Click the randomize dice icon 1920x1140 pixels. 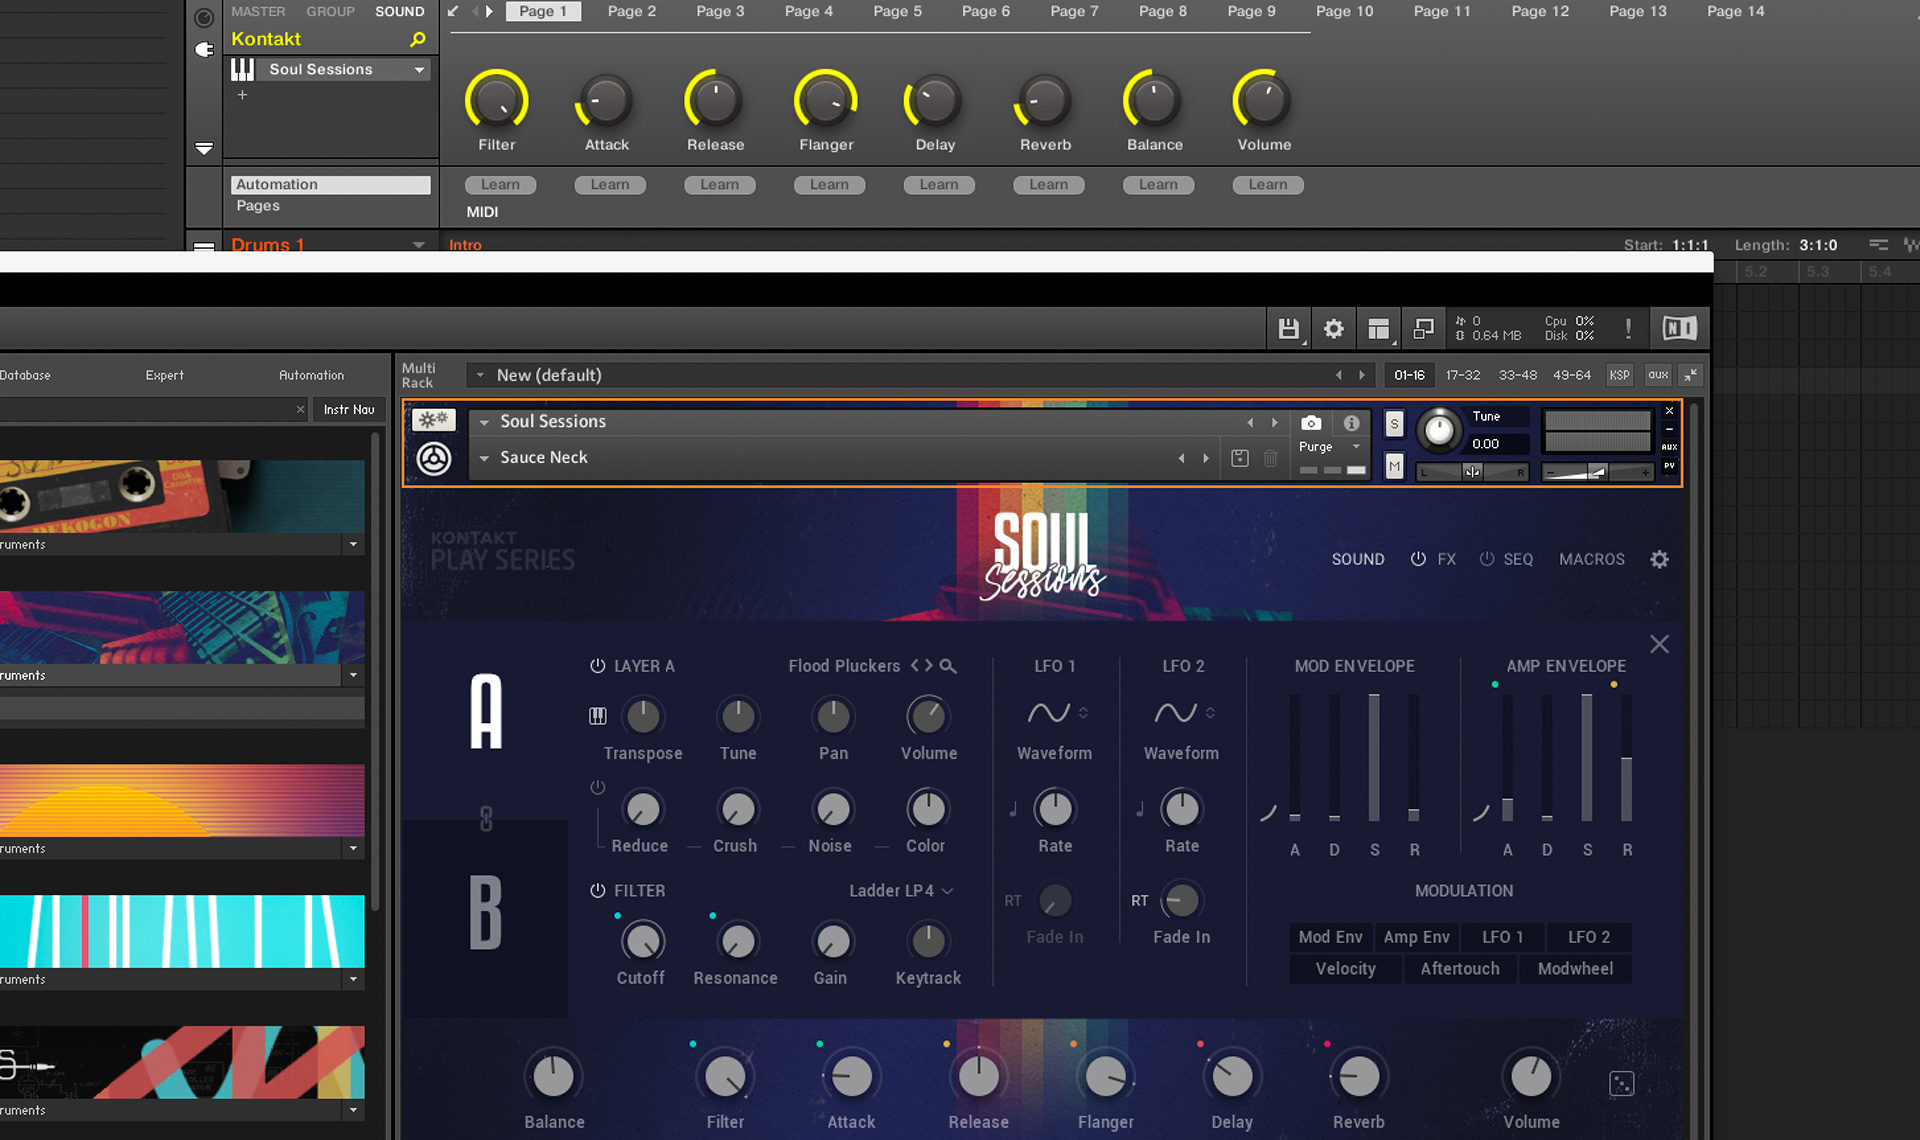click(1621, 1083)
